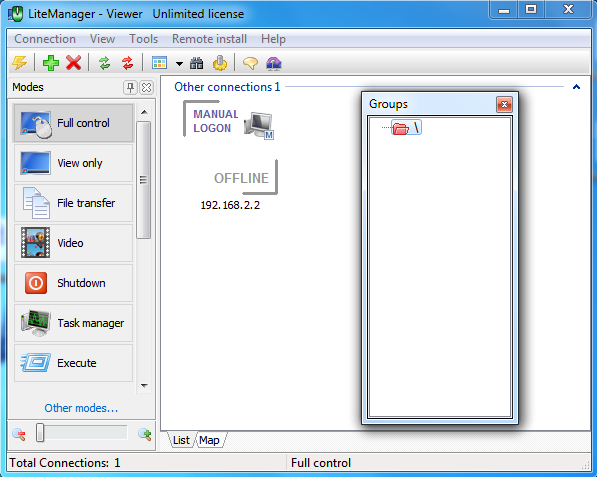Close the Groups window

coord(504,104)
